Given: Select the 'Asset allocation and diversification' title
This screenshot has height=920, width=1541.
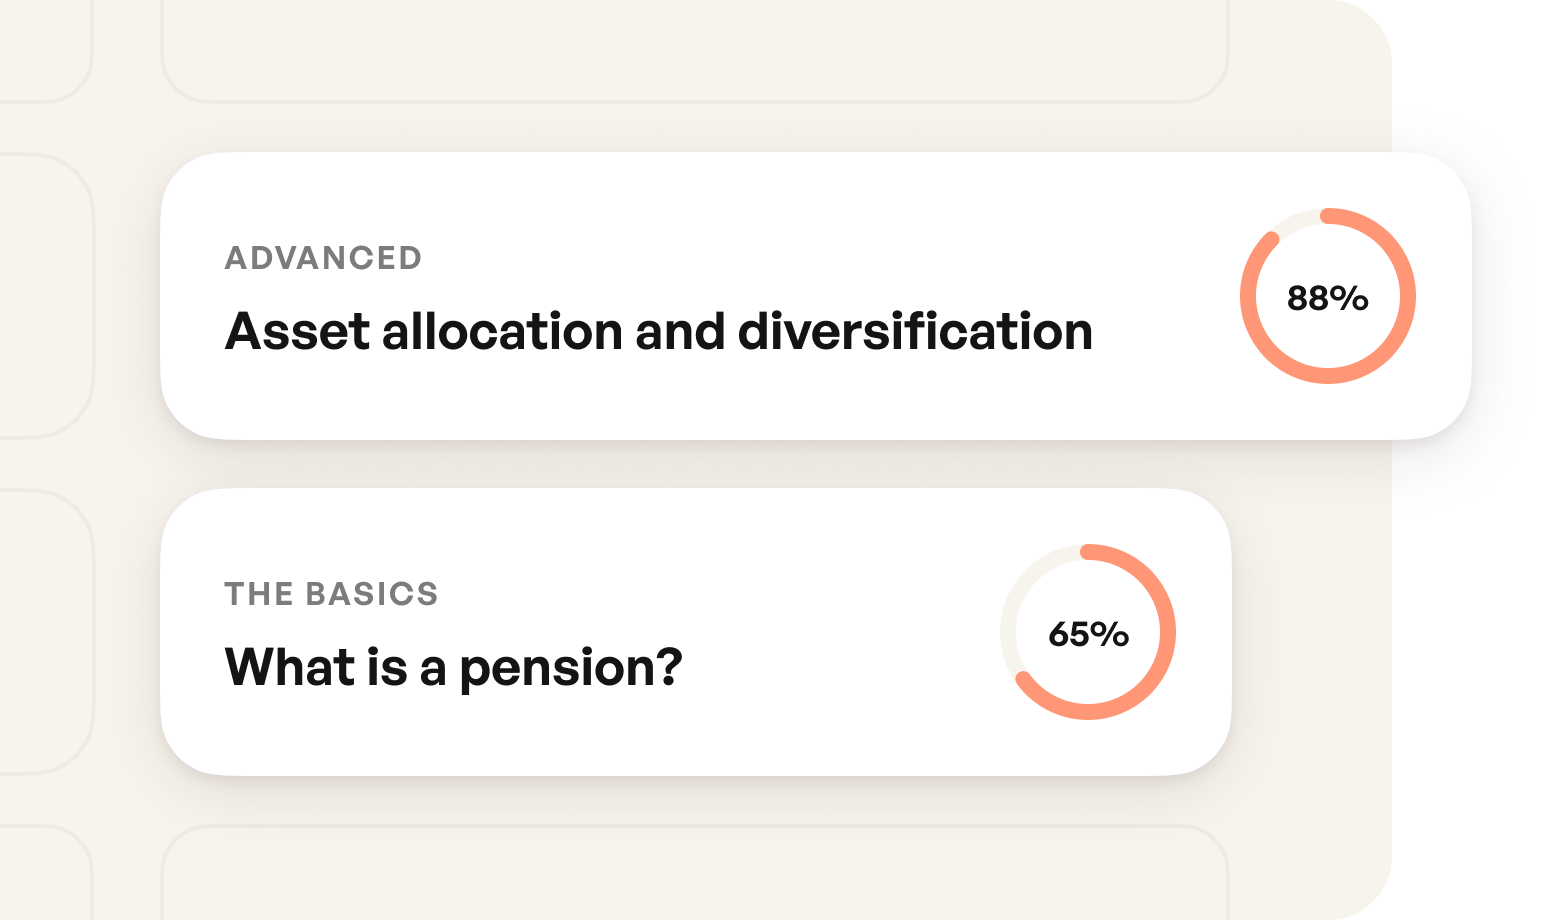Looking at the screenshot, I should 658,331.
